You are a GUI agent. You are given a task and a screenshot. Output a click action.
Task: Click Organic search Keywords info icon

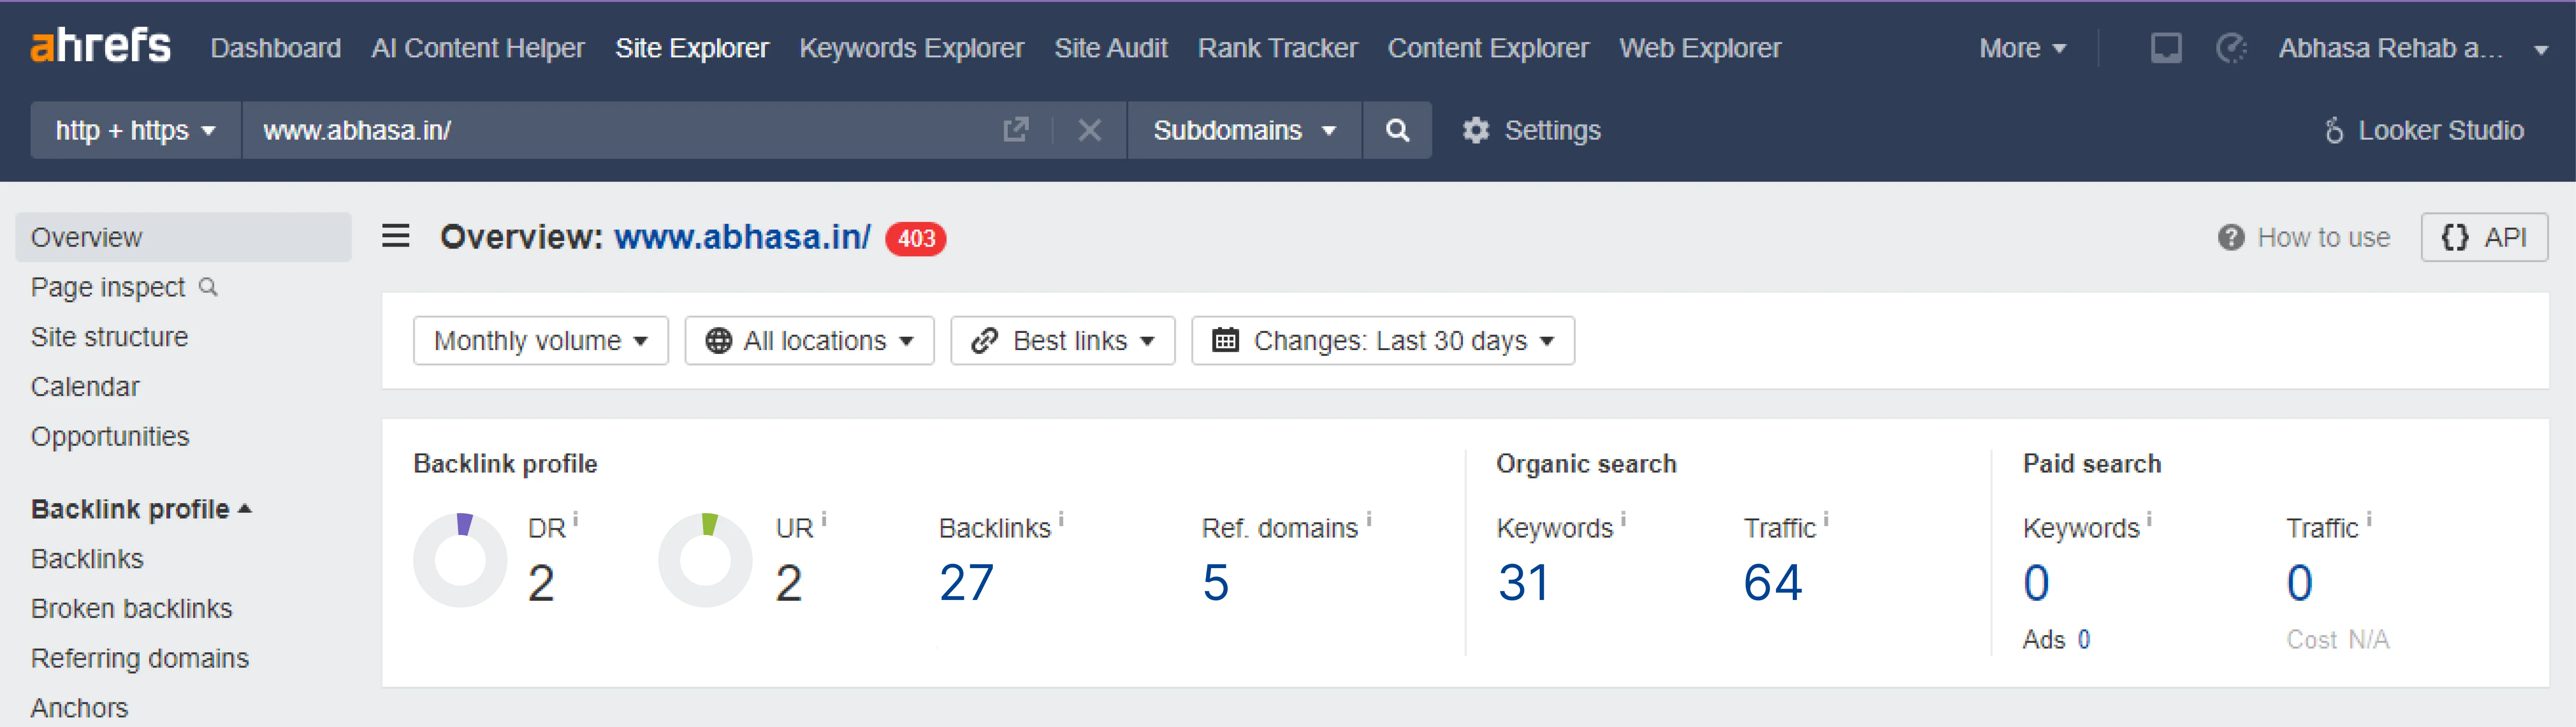point(1623,519)
